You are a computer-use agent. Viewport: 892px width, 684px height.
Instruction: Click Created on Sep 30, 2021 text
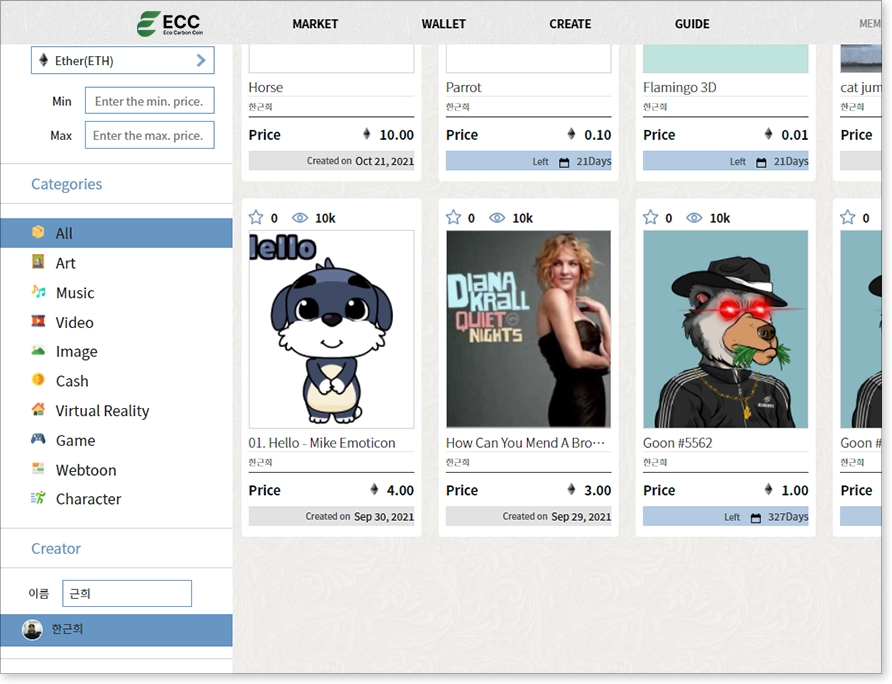coord(360,517)
